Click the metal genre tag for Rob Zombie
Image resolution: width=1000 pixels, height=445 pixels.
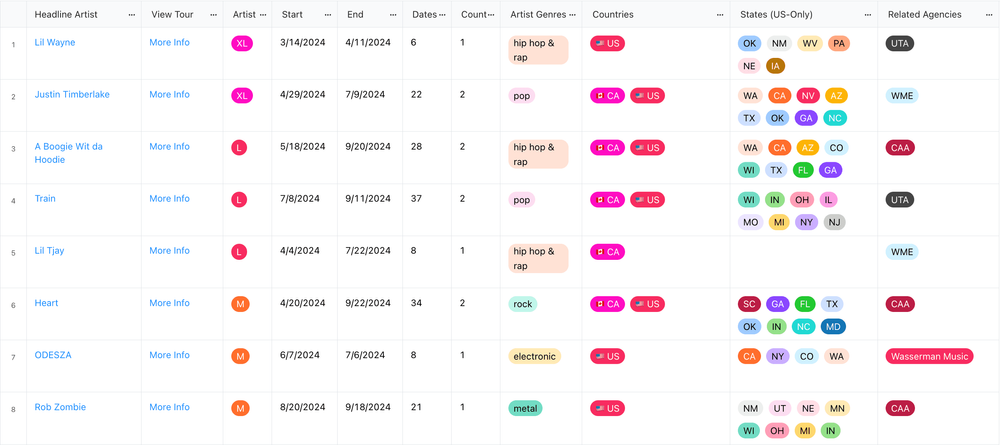click(526, 408)
